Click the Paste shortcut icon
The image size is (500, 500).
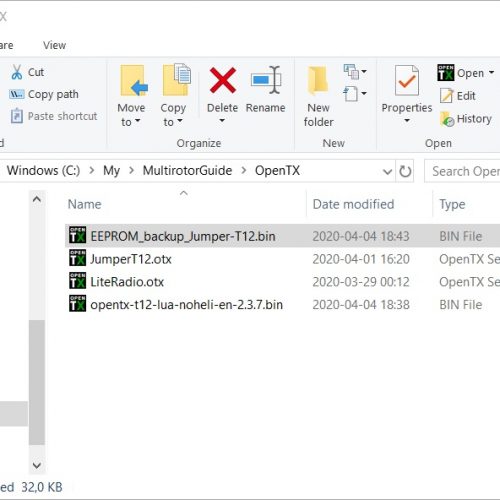tap(17, 116)
